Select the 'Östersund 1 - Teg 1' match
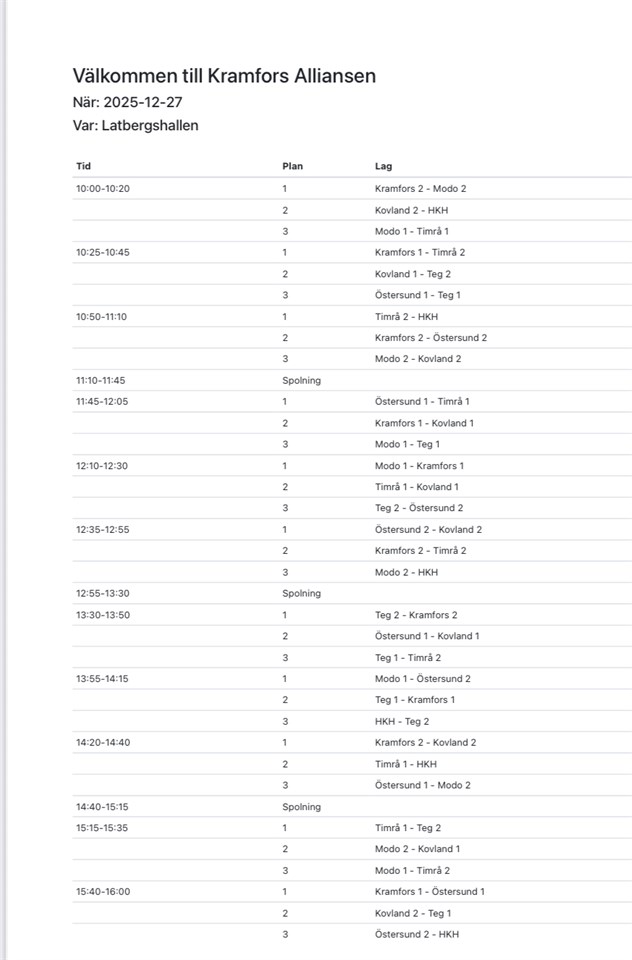632x960 pixels. click(417, 295)
